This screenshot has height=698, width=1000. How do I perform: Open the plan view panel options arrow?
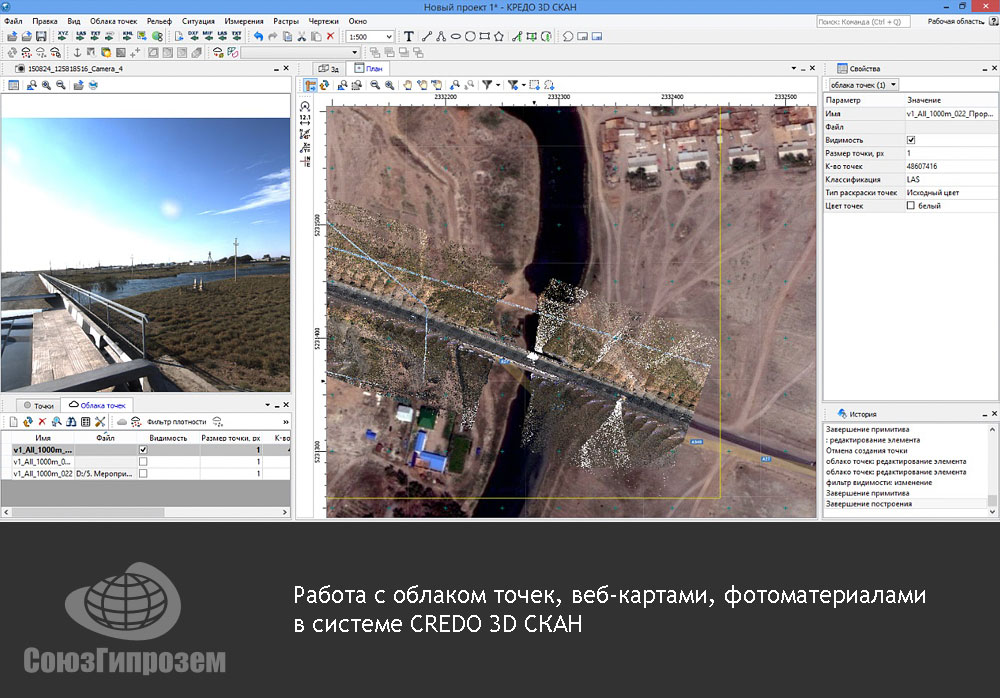pos(793,68)
